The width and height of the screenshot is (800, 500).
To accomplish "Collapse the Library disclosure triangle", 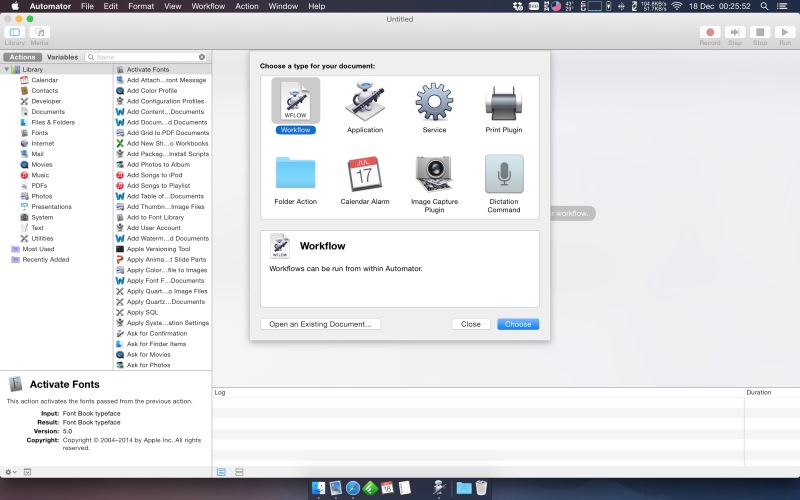I will 7,69.
